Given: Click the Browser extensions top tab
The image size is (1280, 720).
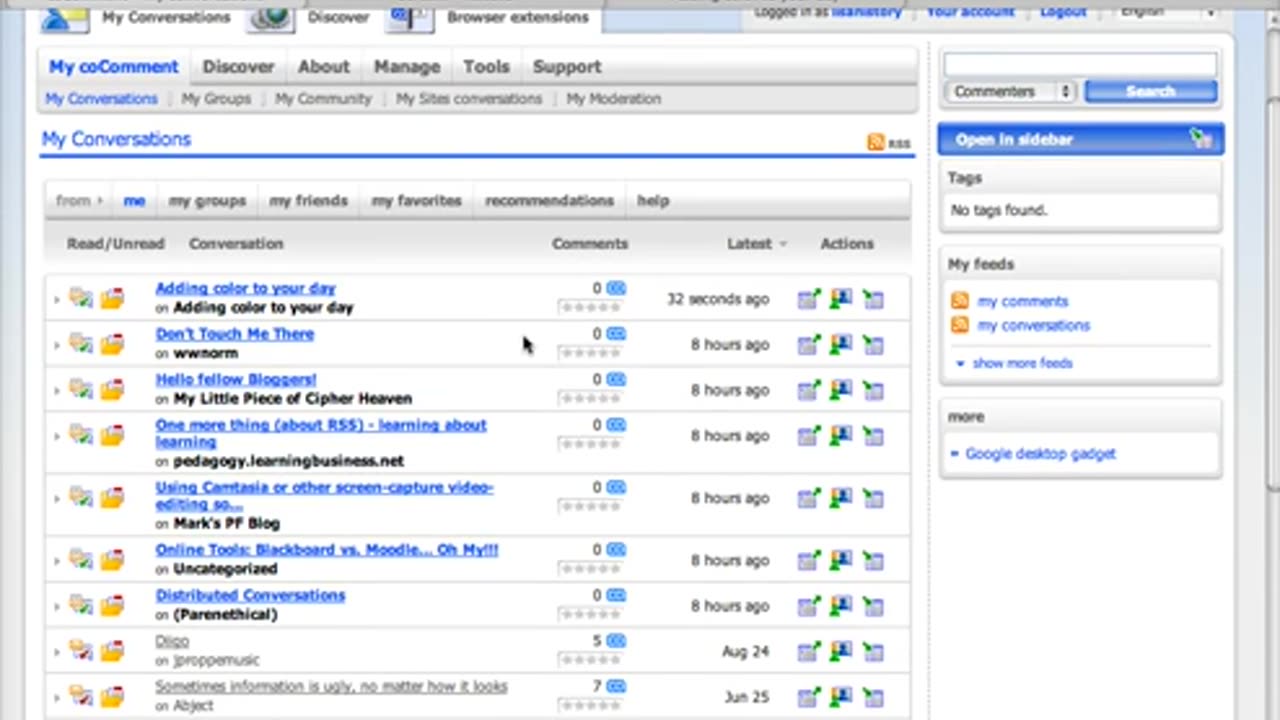Looking at the screenshot, I should [517, 17].
